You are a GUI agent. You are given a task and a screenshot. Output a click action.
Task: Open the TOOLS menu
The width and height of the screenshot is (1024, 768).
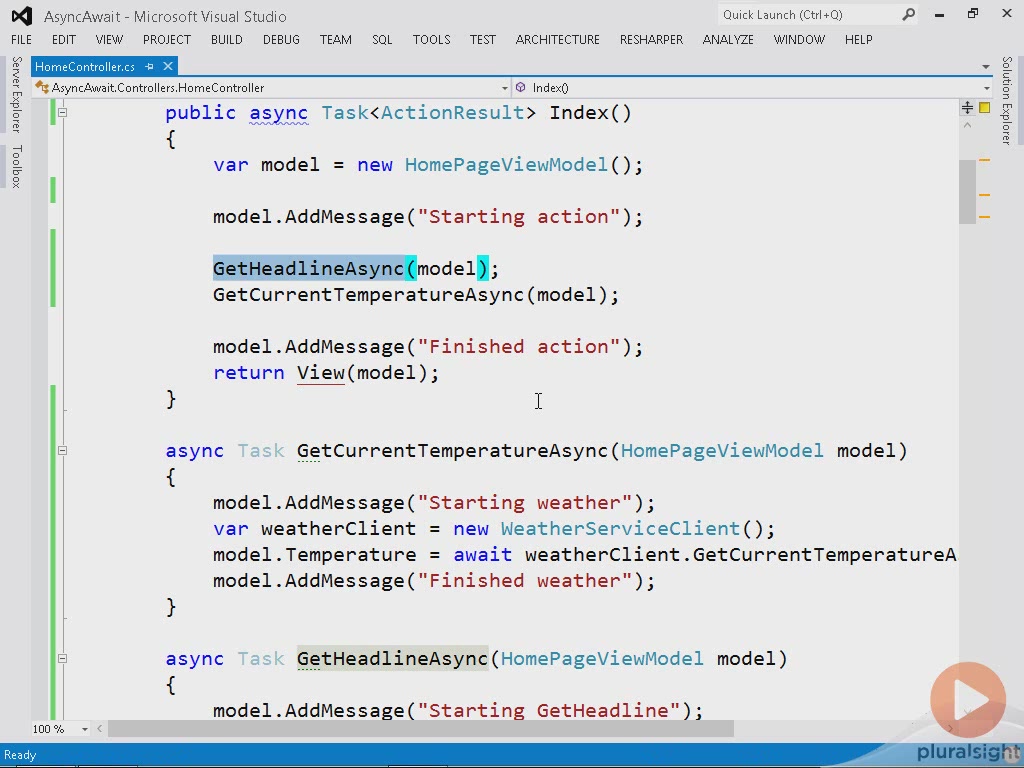(x=431, y=40)
